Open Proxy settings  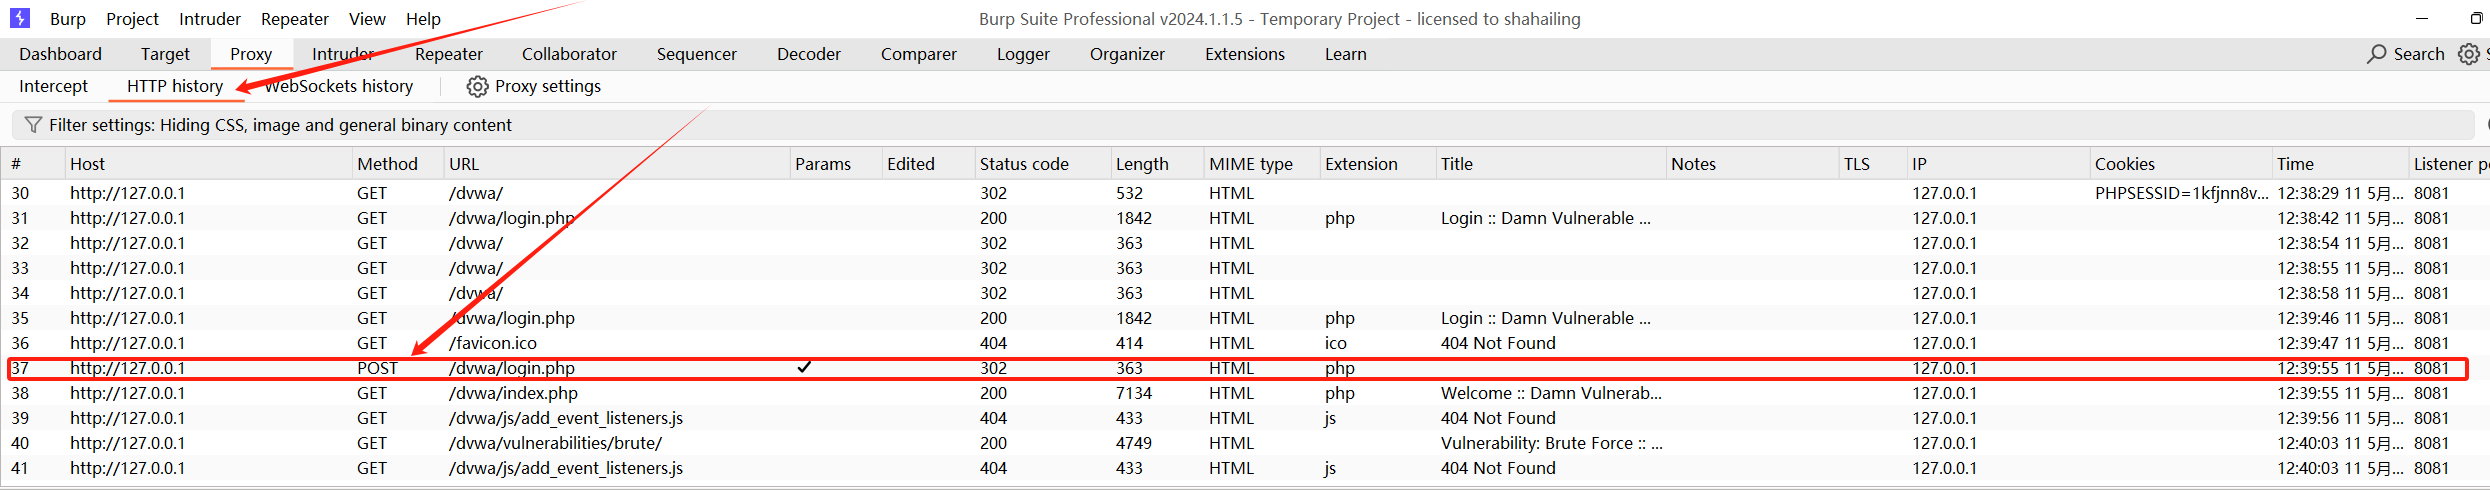[x=534, y=86]
